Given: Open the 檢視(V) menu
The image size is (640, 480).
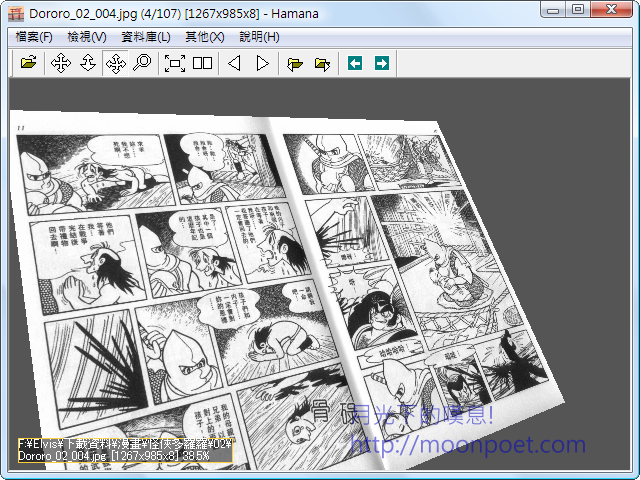Looking at the screenshot, I should click(87, 36).
